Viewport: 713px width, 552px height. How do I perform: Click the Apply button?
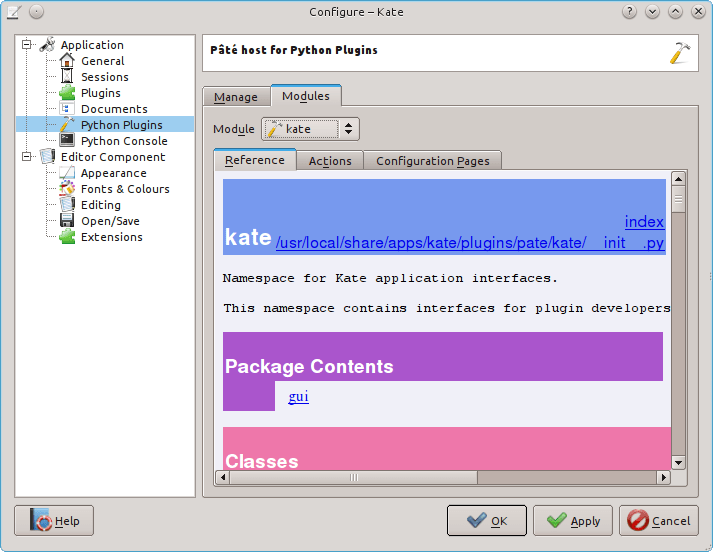573,521
